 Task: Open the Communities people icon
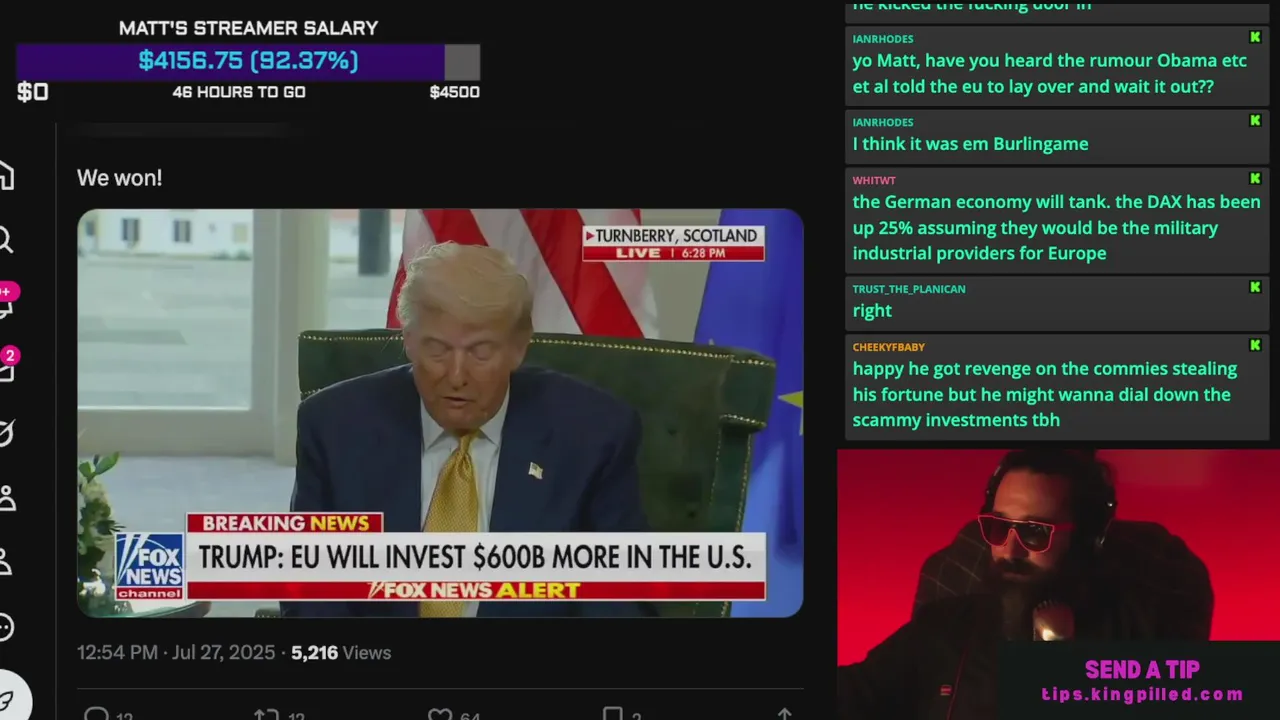tap(6, 497)
